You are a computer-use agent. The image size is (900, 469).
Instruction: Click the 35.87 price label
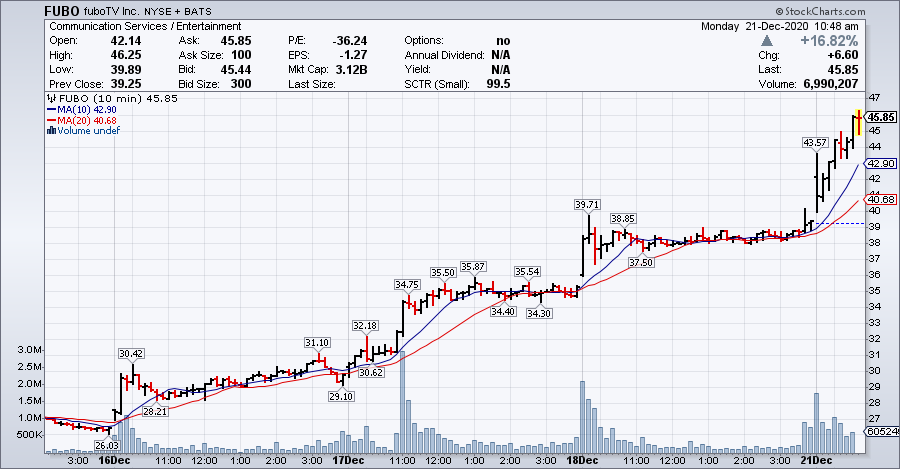473,267
